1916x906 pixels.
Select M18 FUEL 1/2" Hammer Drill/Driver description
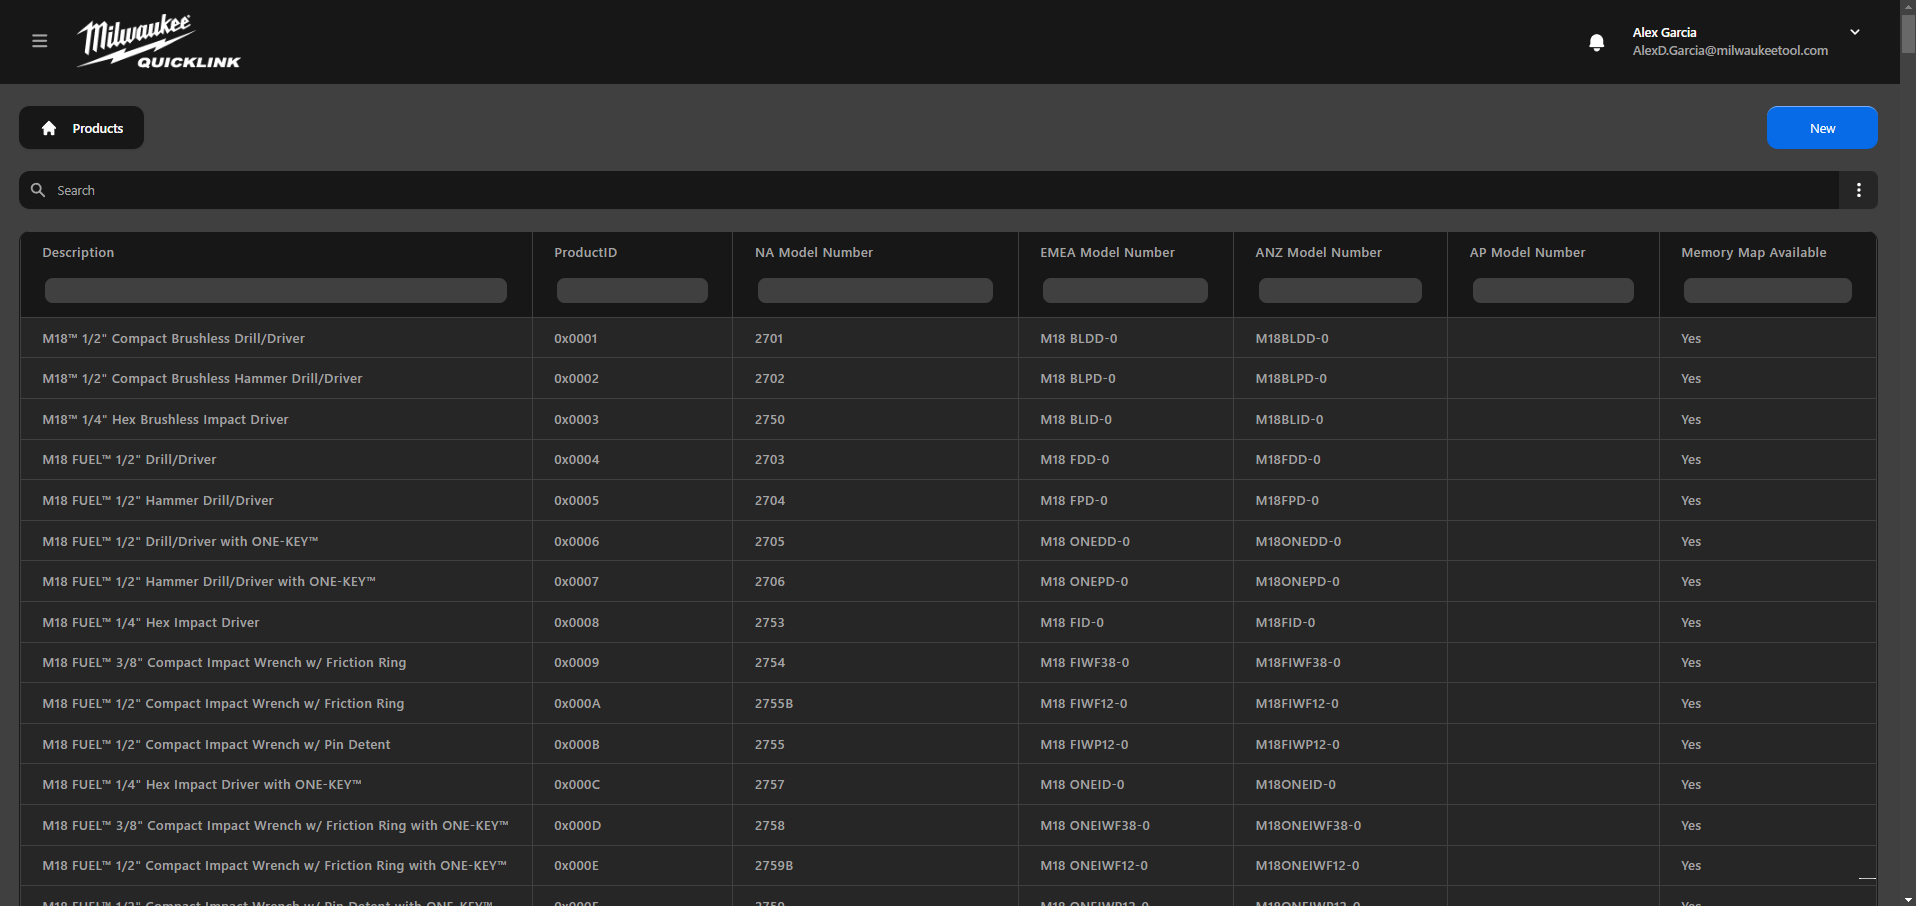point(158,500)
